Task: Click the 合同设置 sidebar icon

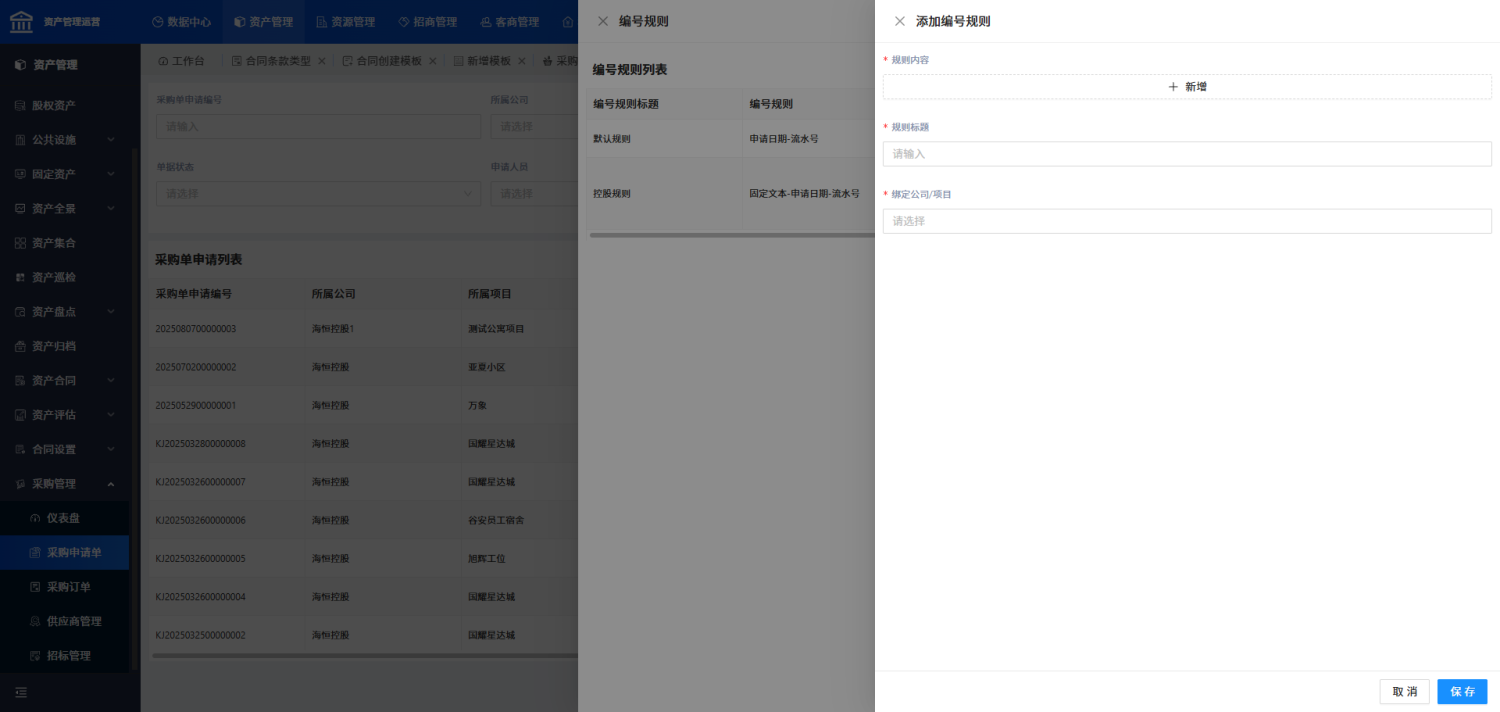Action: 20,449
